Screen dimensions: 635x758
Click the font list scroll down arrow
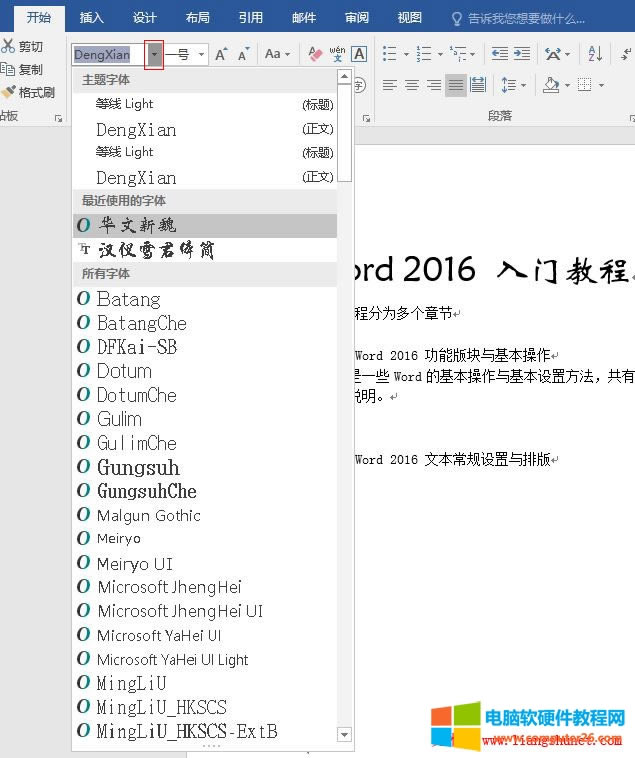345,734
